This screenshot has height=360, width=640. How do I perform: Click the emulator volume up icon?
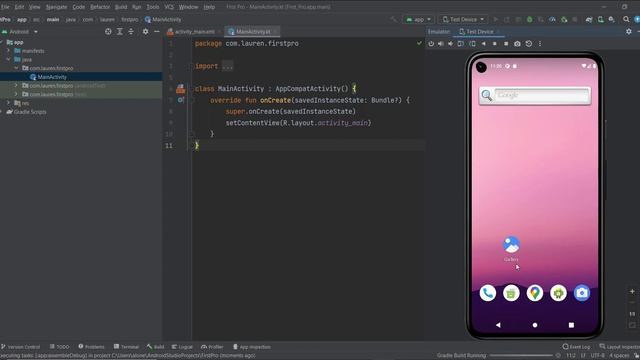[441, 44]
